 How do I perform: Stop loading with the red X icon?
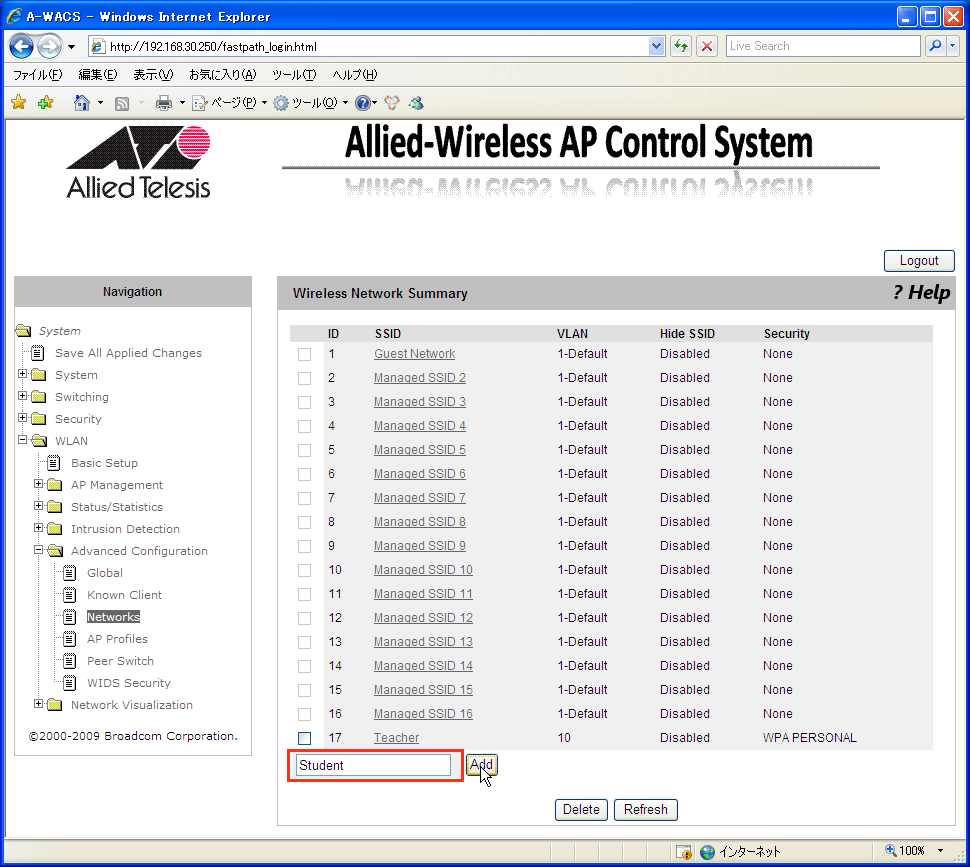click(x=707, y=46)
